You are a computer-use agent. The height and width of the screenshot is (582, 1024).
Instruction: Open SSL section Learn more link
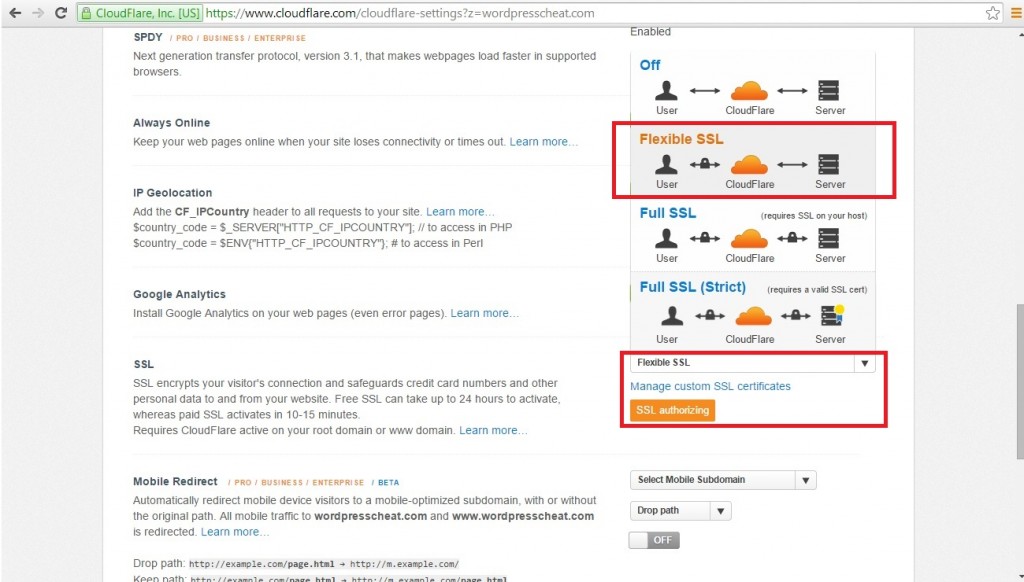[493, 430]
